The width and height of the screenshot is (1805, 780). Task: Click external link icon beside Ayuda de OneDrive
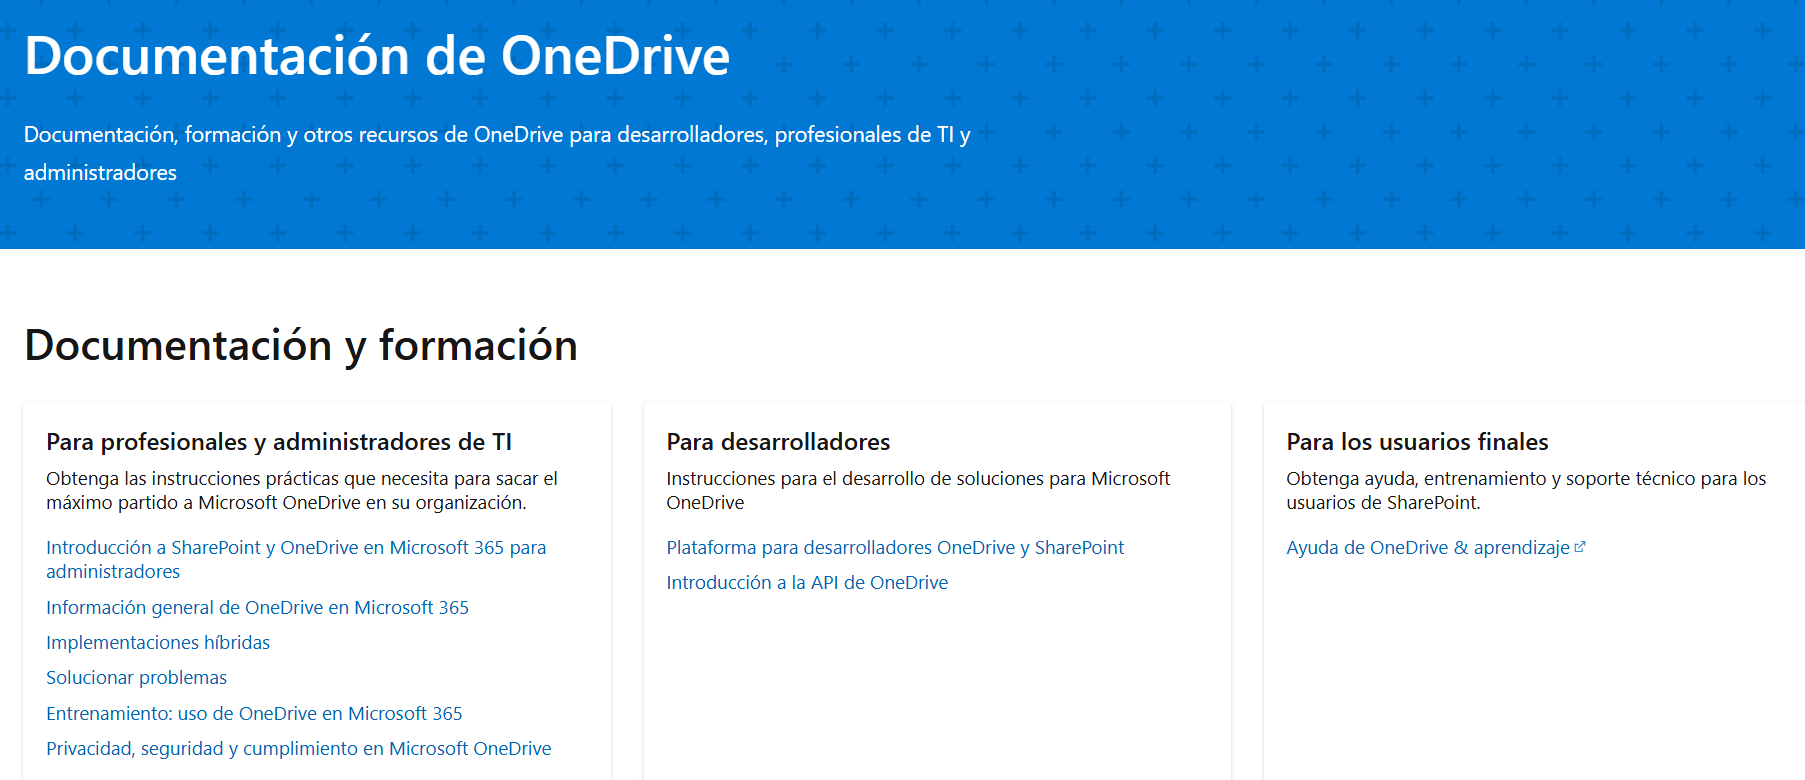coord(1580,547)
